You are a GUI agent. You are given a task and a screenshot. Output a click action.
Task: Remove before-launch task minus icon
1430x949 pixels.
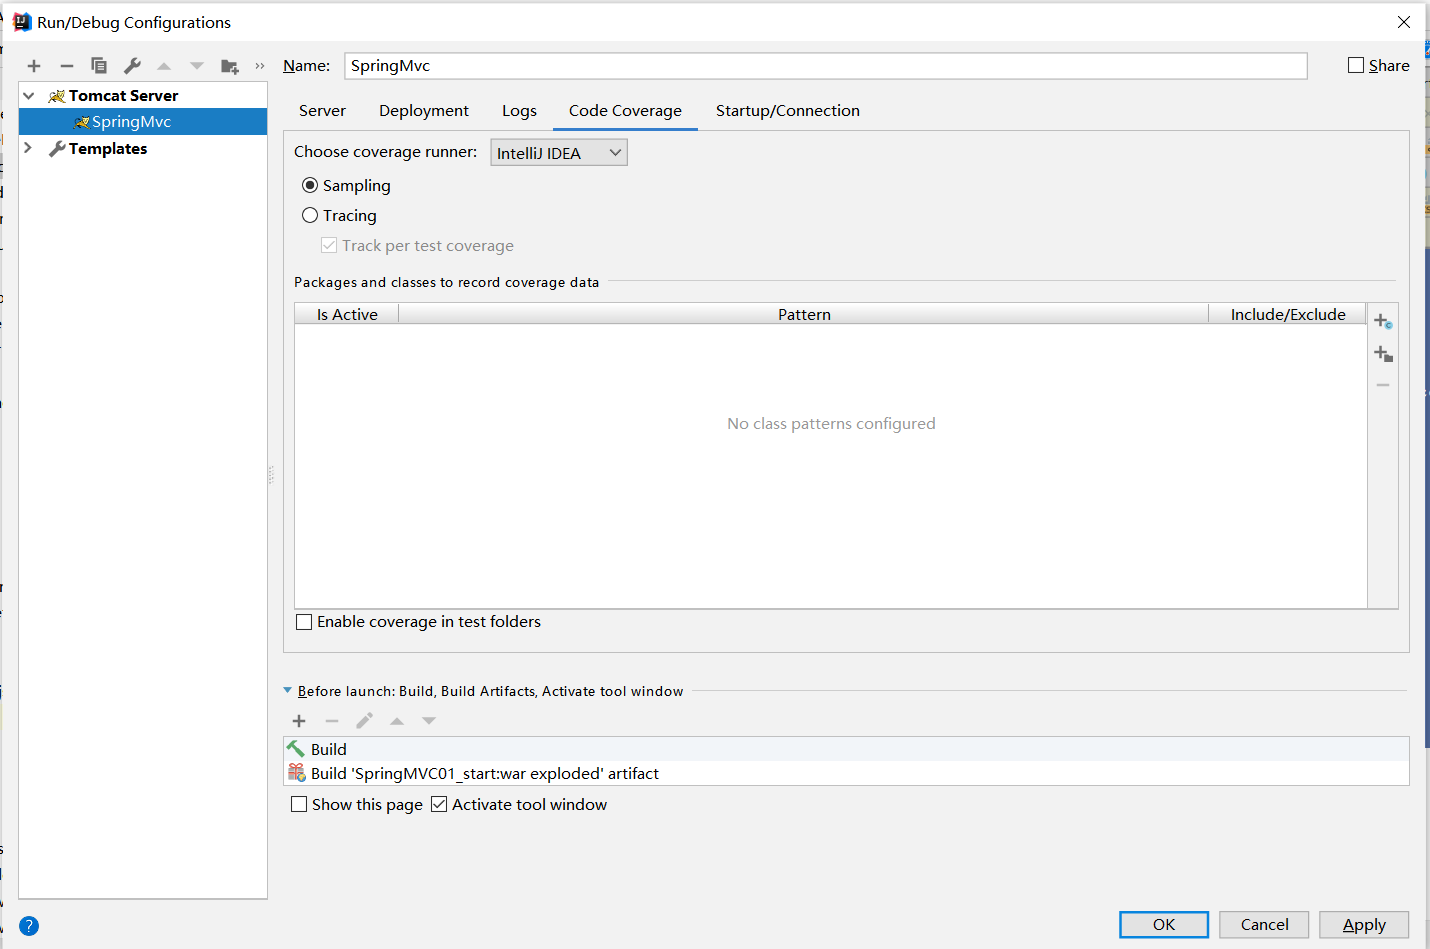click(x=332, y=721)
